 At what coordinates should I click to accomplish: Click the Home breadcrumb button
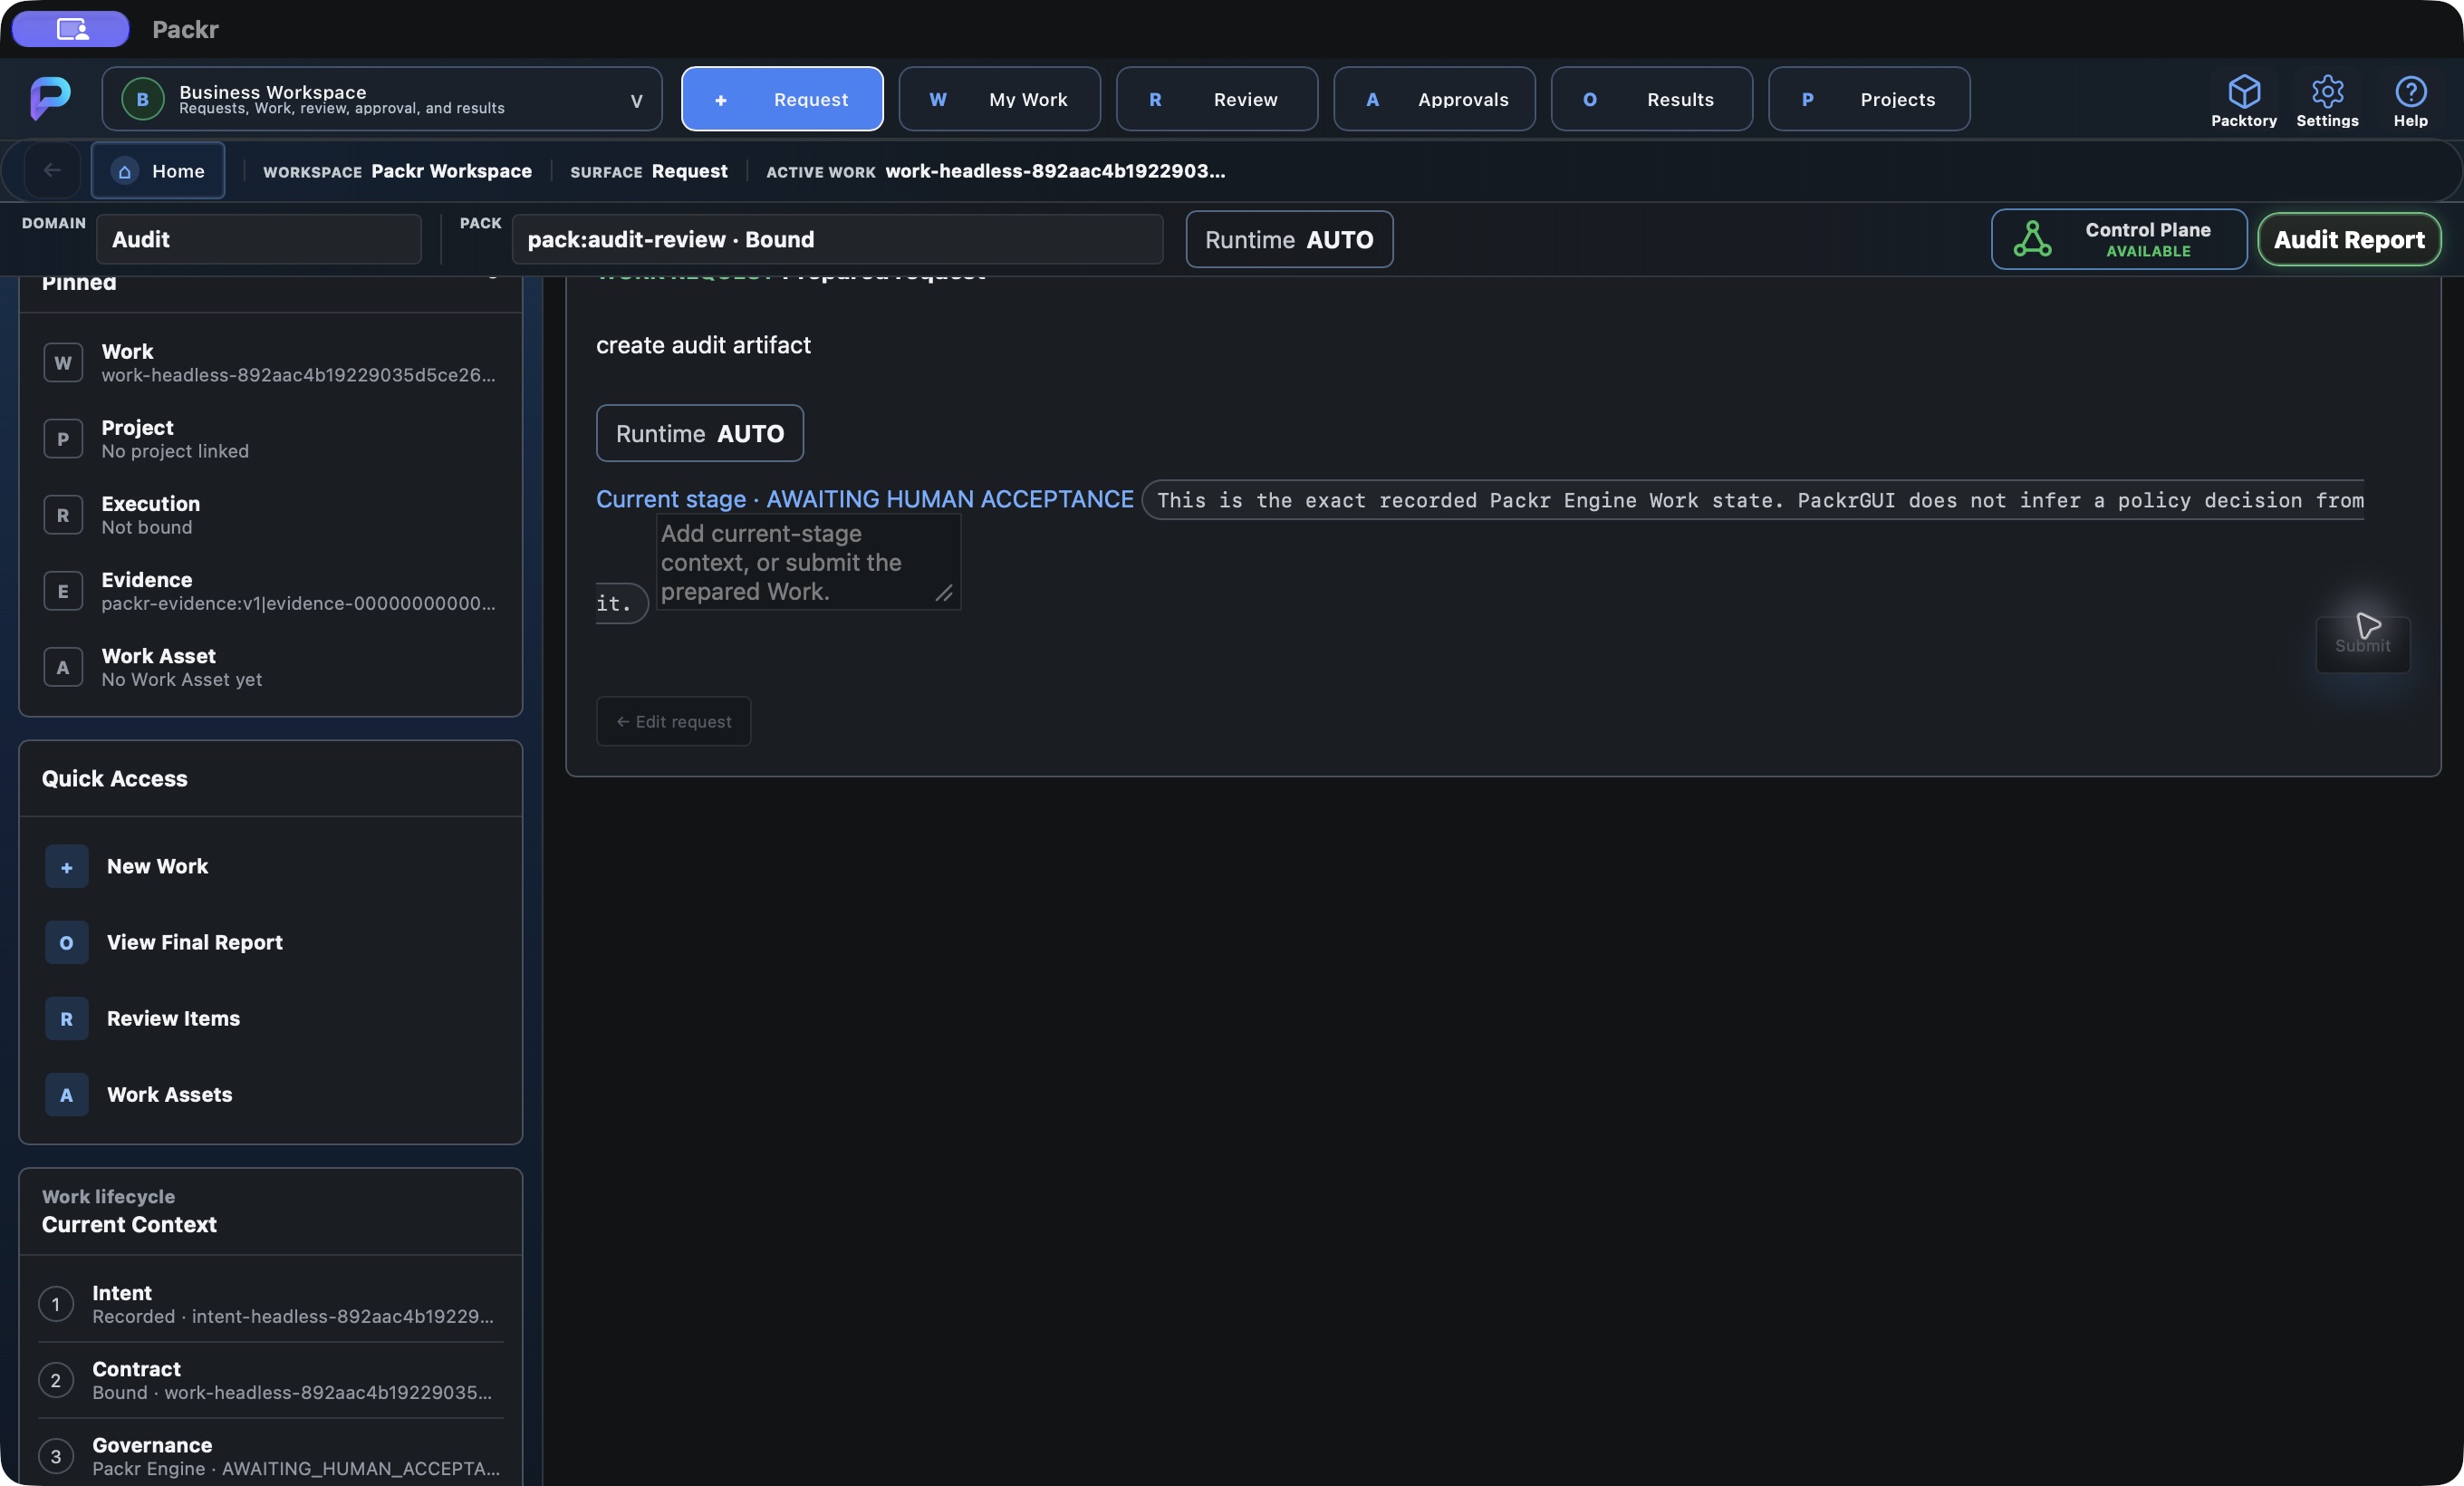[x=158, y=171]
